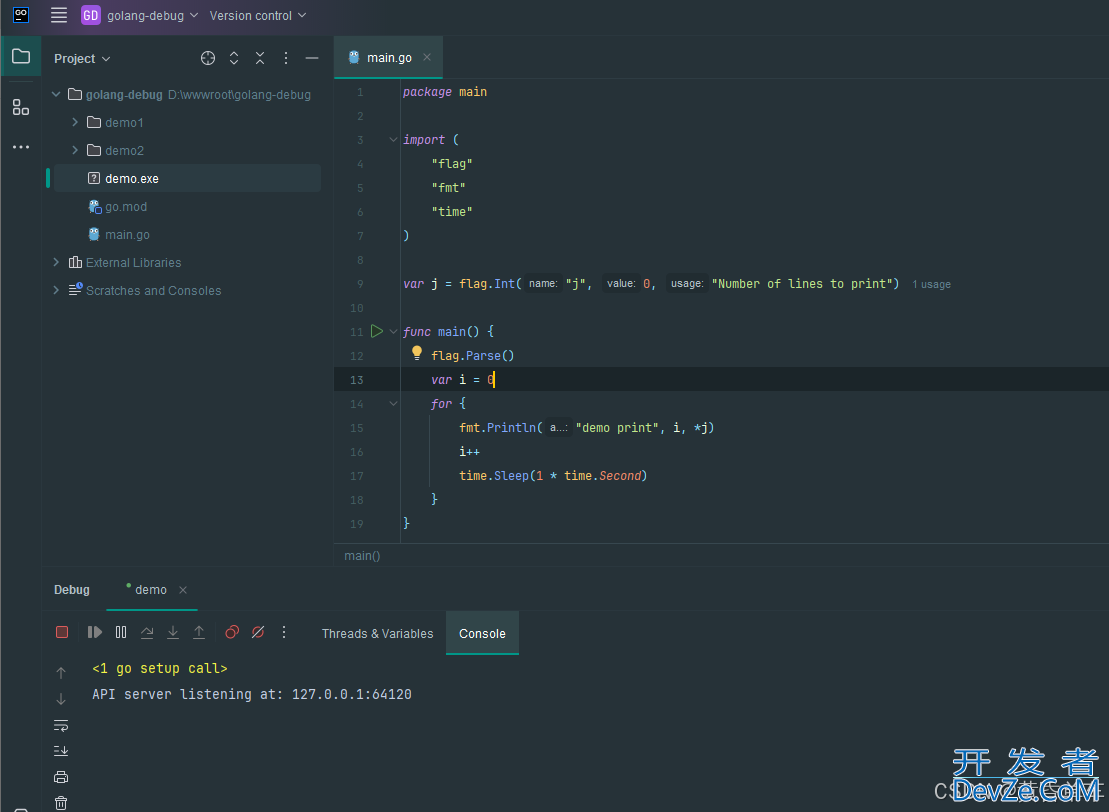Stop the debug session
Image resolution: width=1109 pixels, height=812 pixels.
coord(62,632)
